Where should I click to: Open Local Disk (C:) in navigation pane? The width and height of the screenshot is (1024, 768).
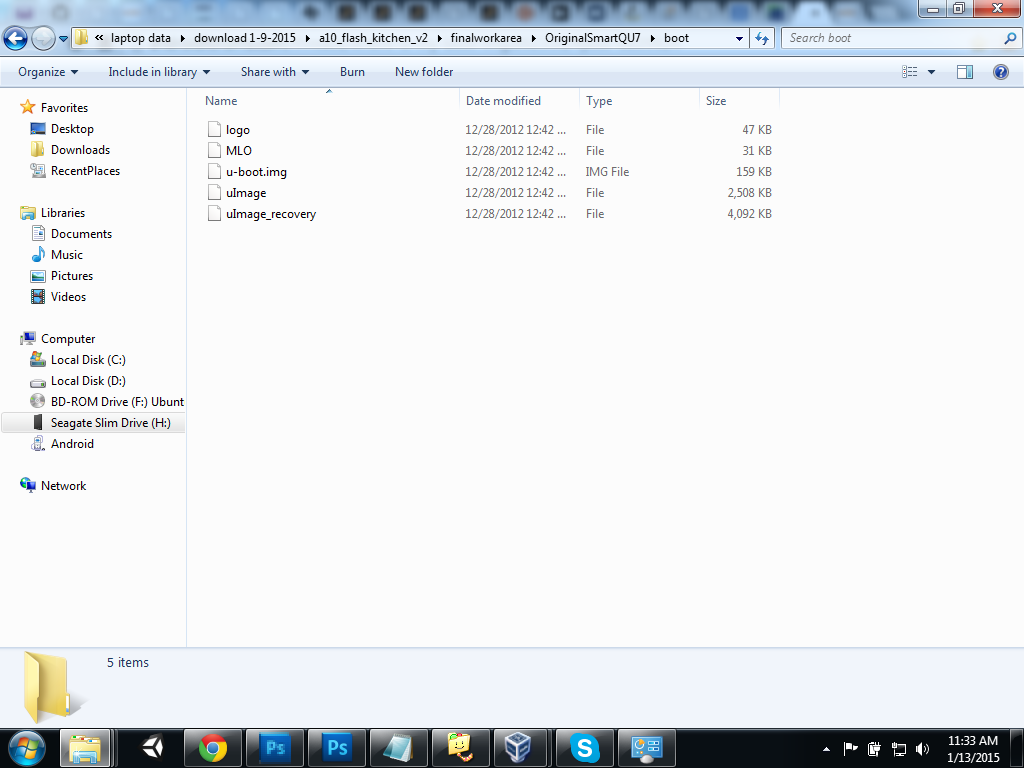[x=88, y=360]
